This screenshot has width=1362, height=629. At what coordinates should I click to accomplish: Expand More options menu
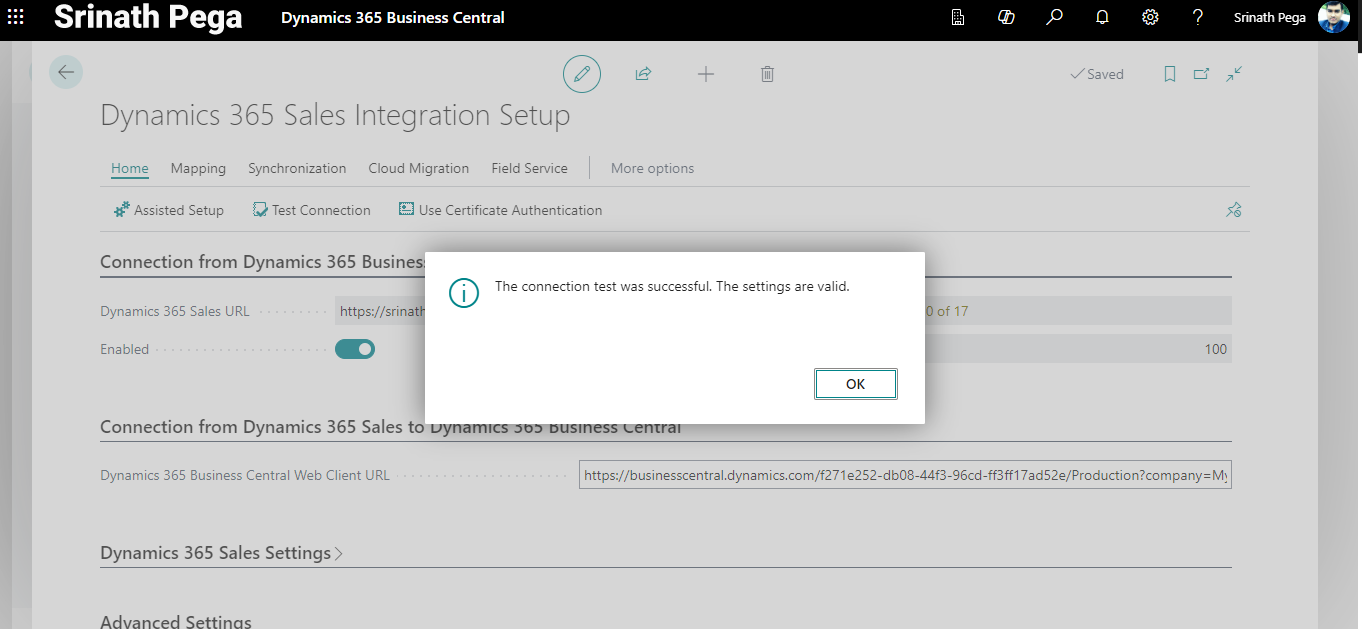coord(652,168)
